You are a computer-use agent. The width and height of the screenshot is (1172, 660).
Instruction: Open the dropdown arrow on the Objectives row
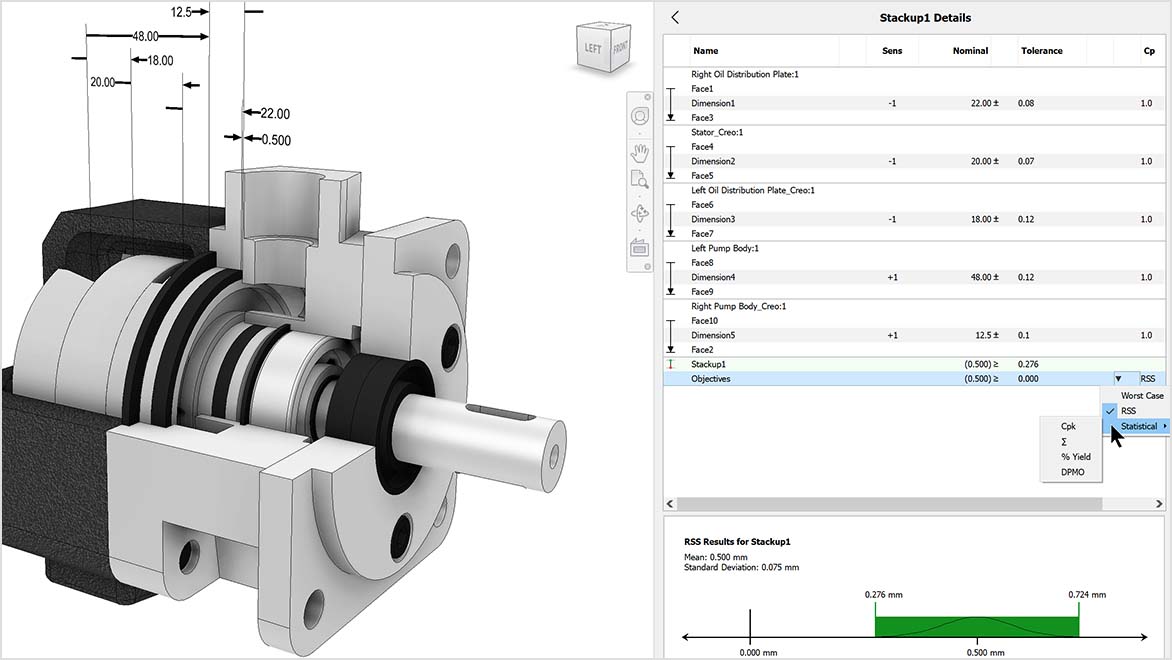click(x=1120, y=378)
